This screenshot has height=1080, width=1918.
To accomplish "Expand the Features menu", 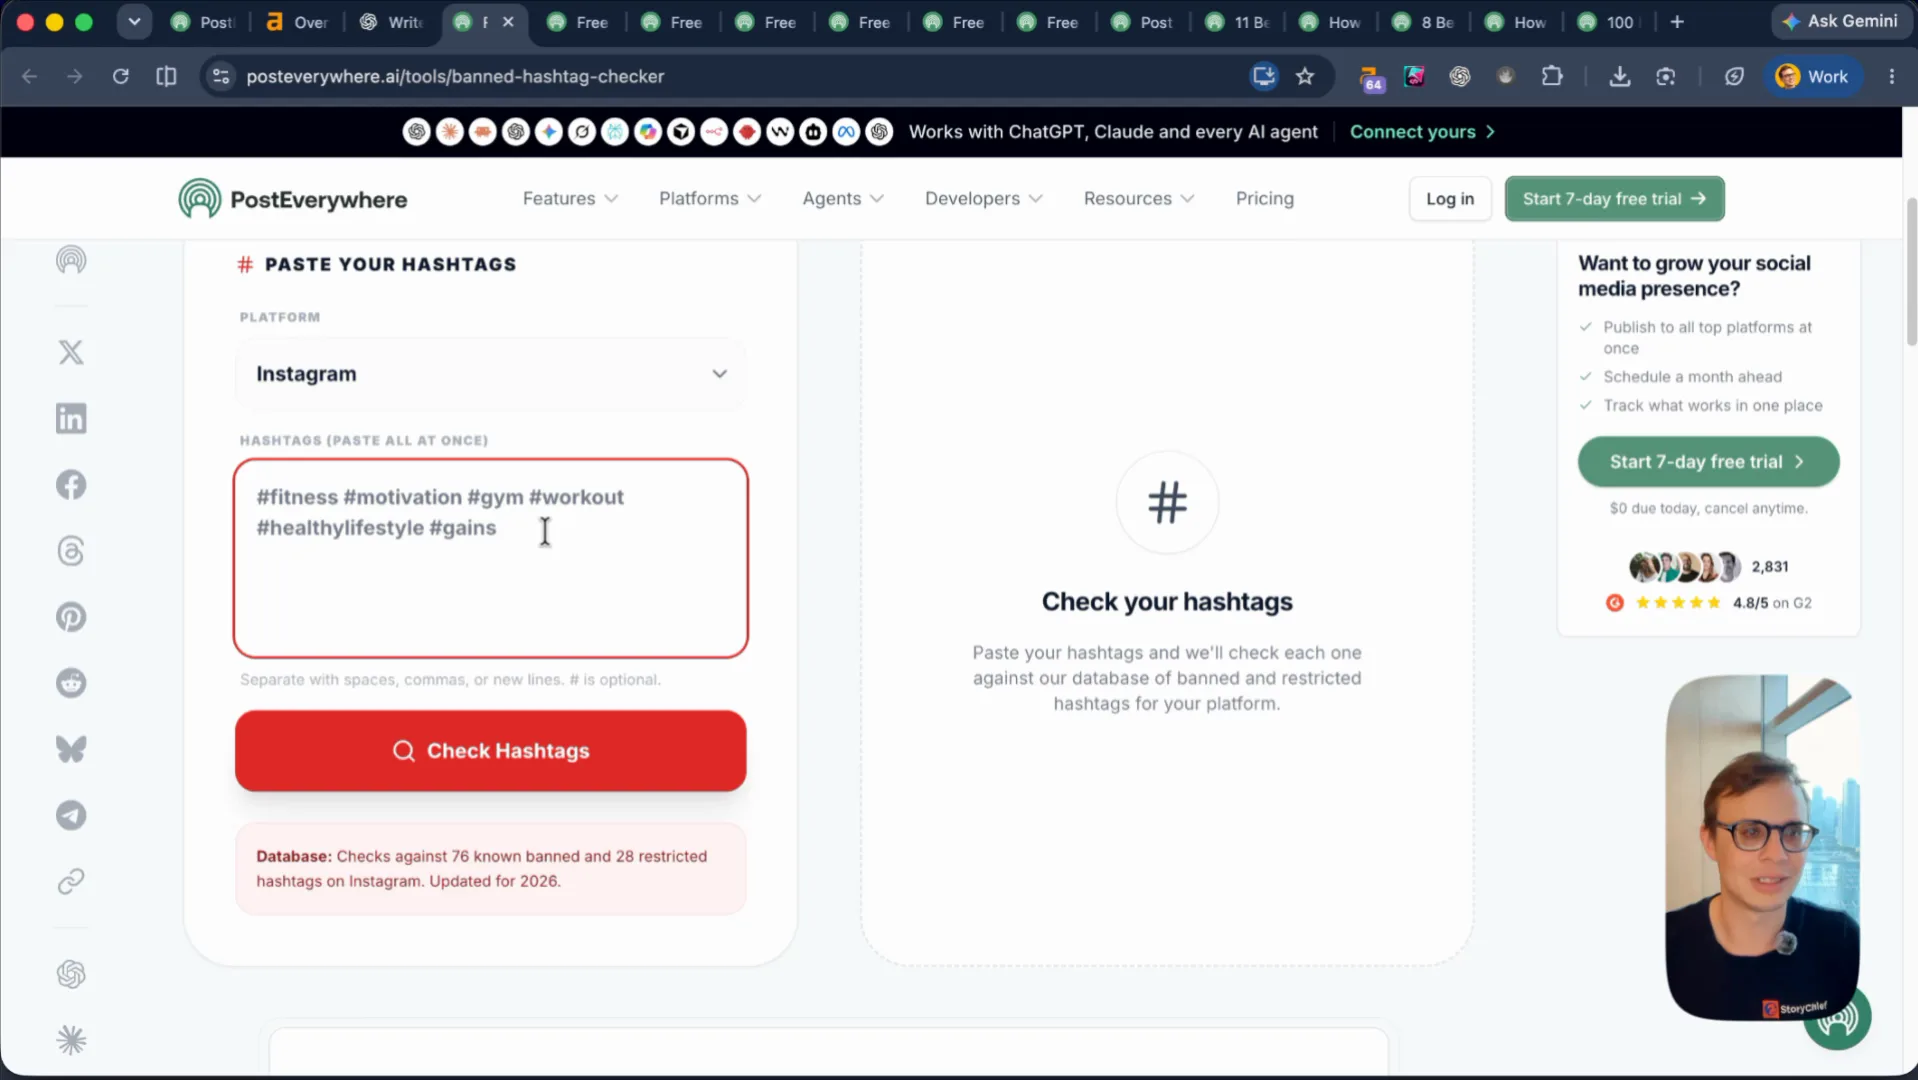I will 570,198.
